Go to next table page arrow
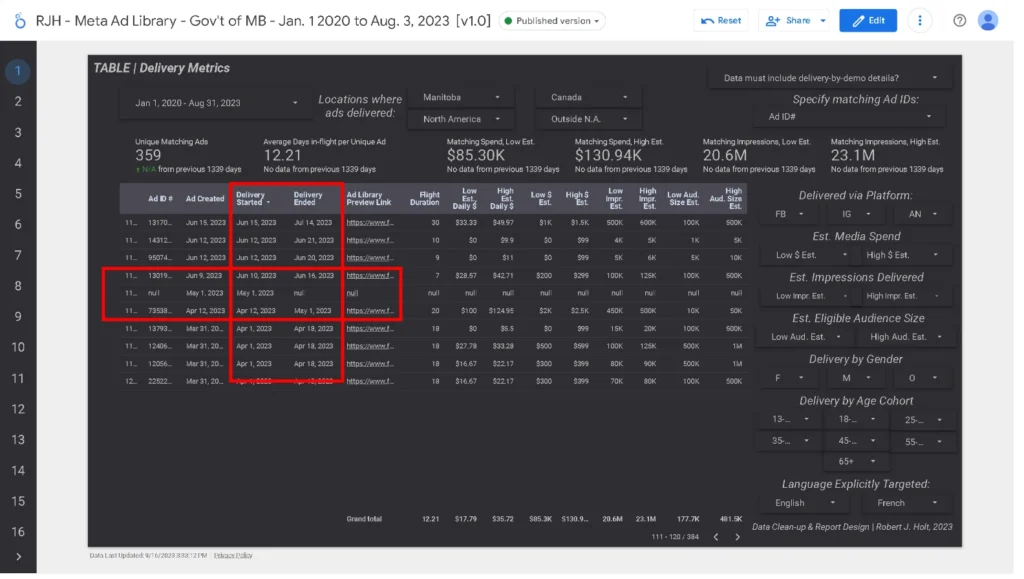1024x579 pixels. 738,537
